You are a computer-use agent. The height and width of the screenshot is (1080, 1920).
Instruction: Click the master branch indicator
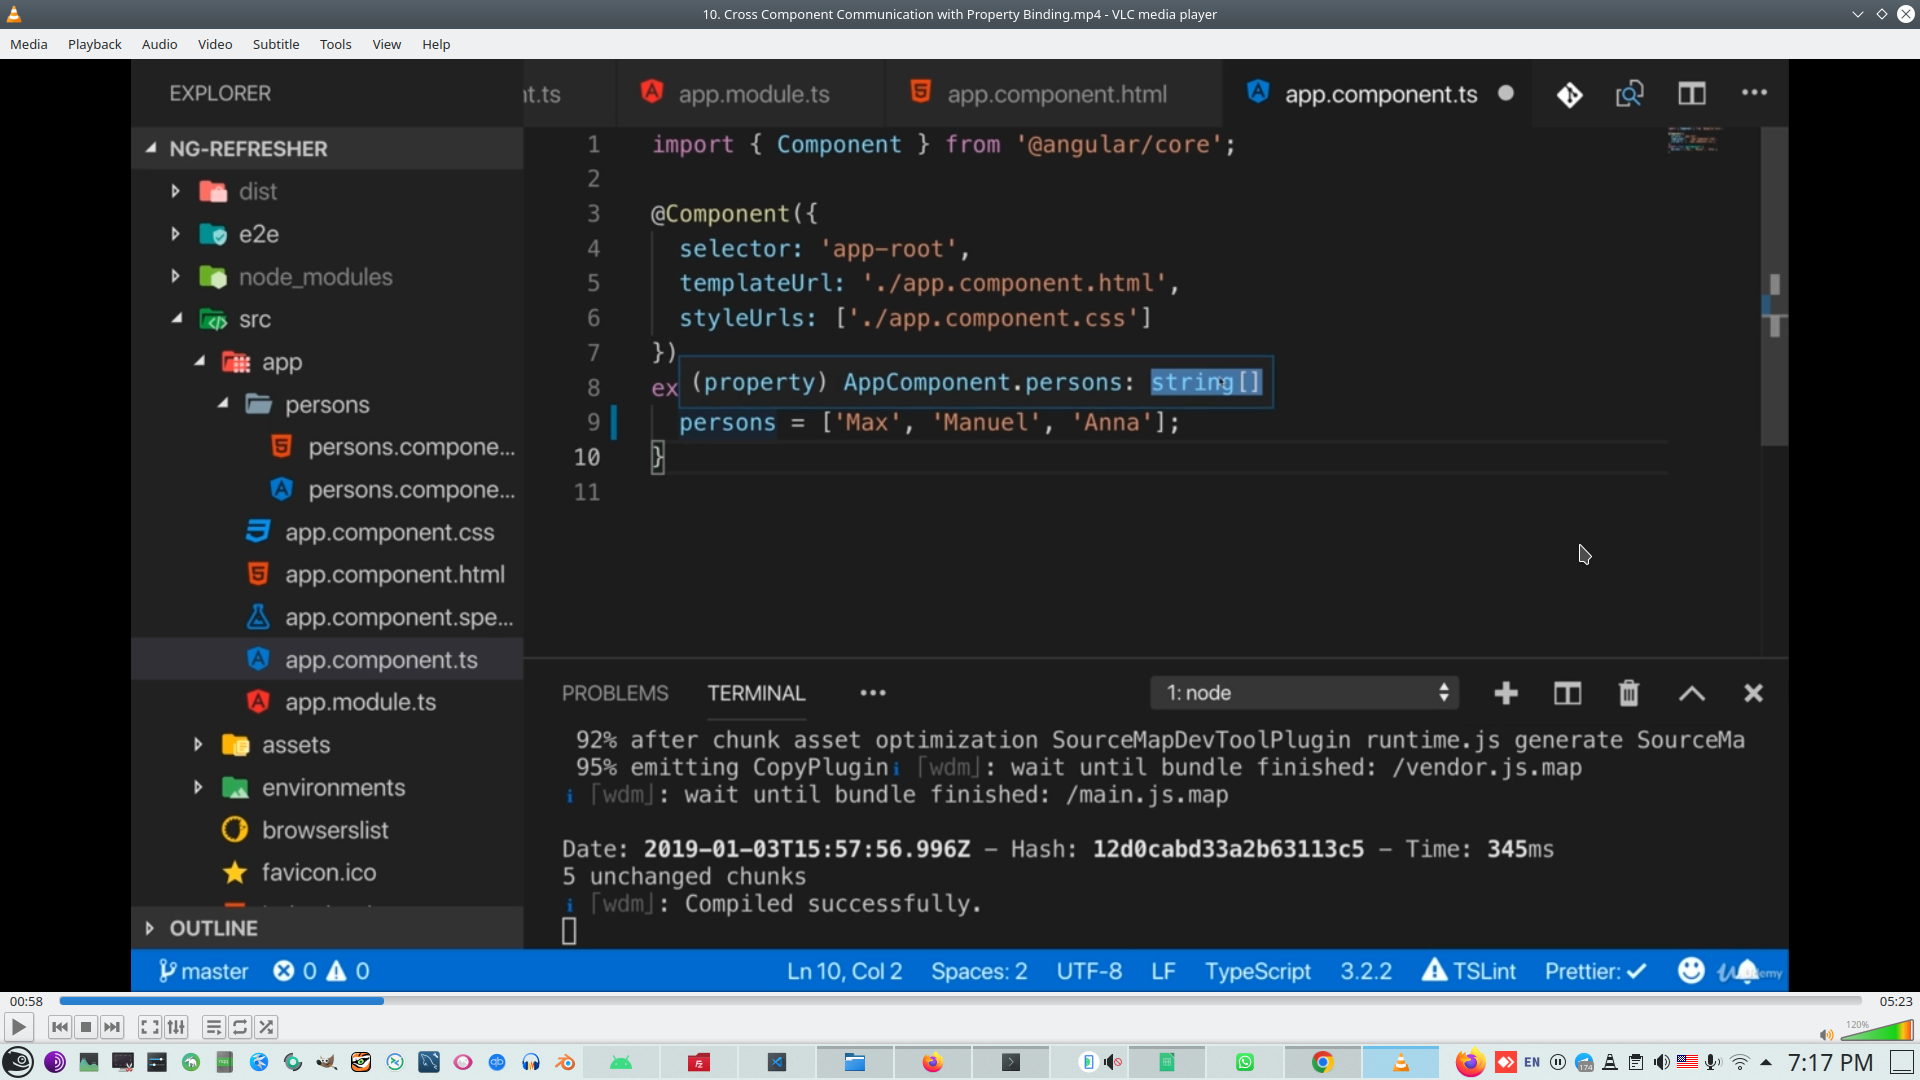(203, 970)
